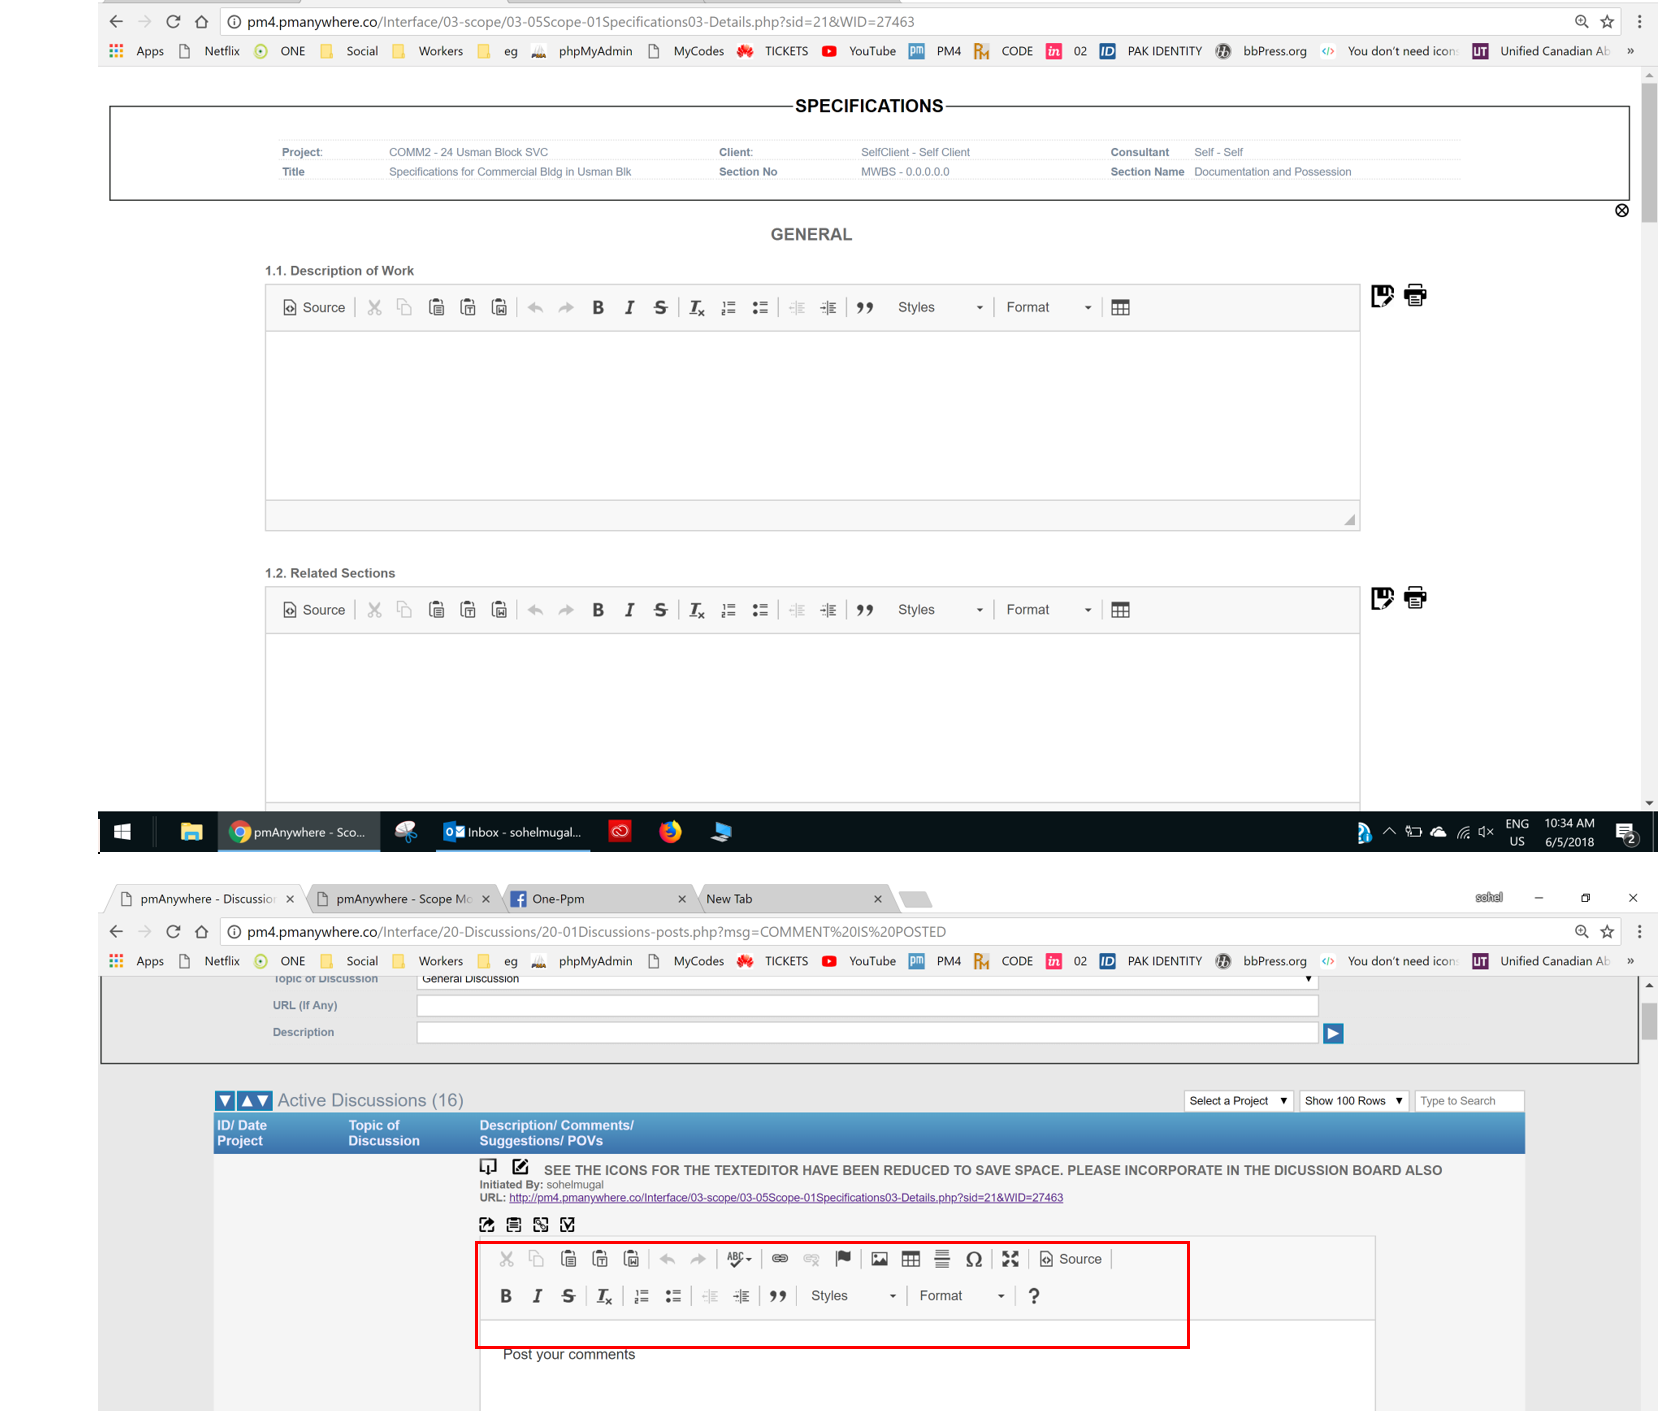Toggle Italic in the comment editor

[537, 1296]
